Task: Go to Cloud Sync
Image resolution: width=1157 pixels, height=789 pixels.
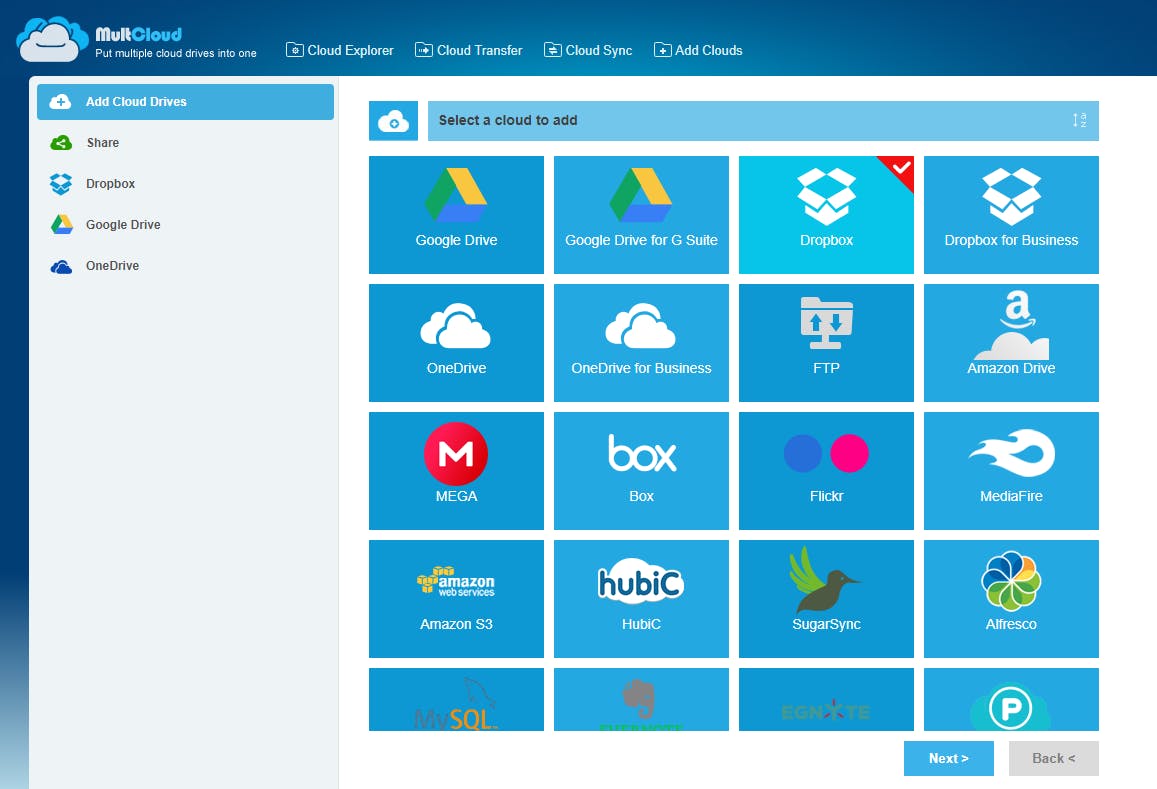Action: pos(588,50)
